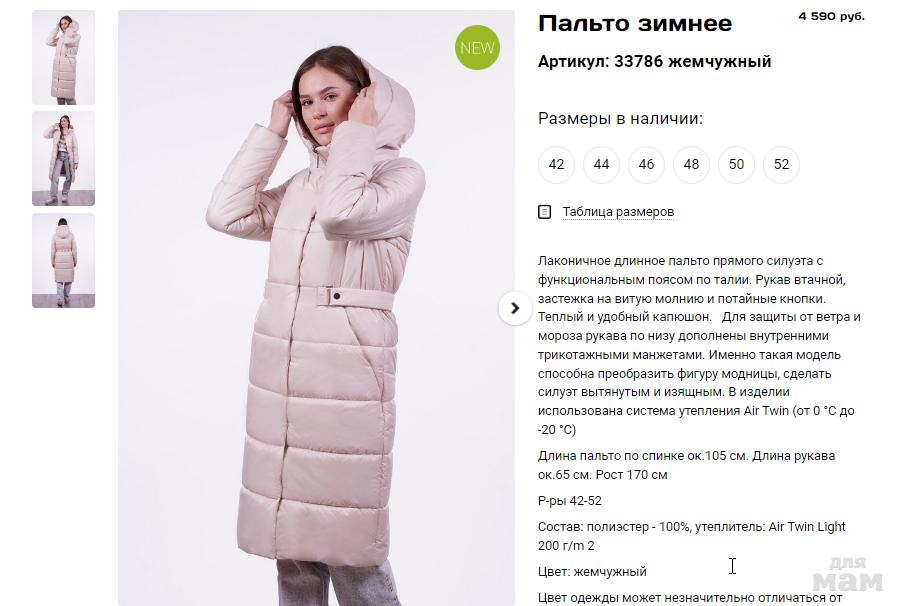Screen dimensions: 898x606
Task: Click the size chart document icon
Action: click(x=544, y=212)
